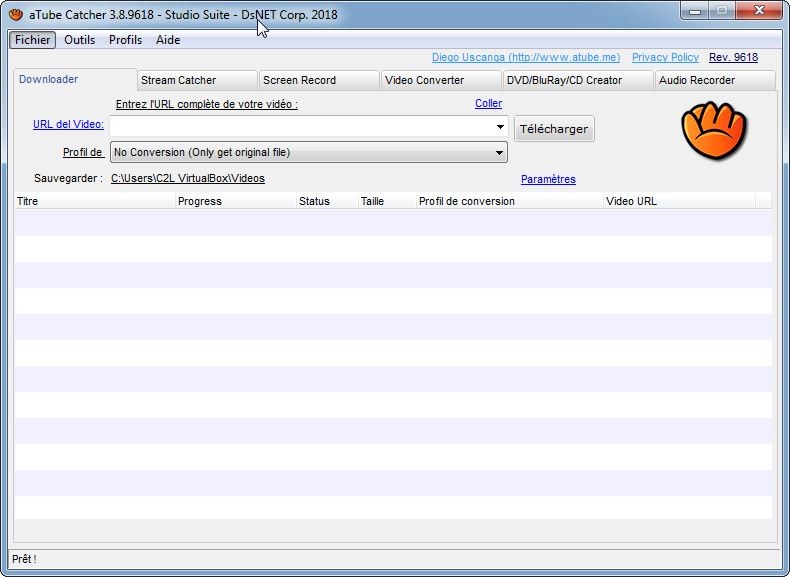This screenshot has height=577, width=790.
Task: Open the save folder path link
Action: click(187, 178)
